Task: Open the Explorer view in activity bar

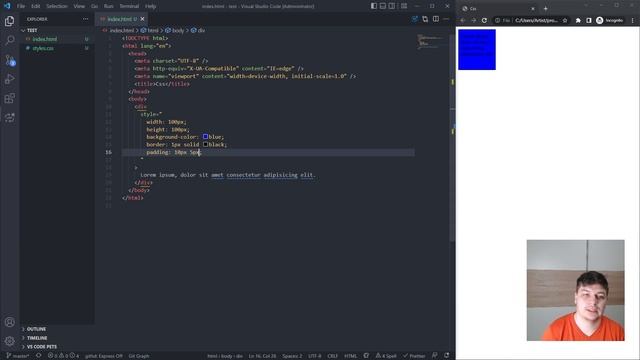Action: click(9, 21)
